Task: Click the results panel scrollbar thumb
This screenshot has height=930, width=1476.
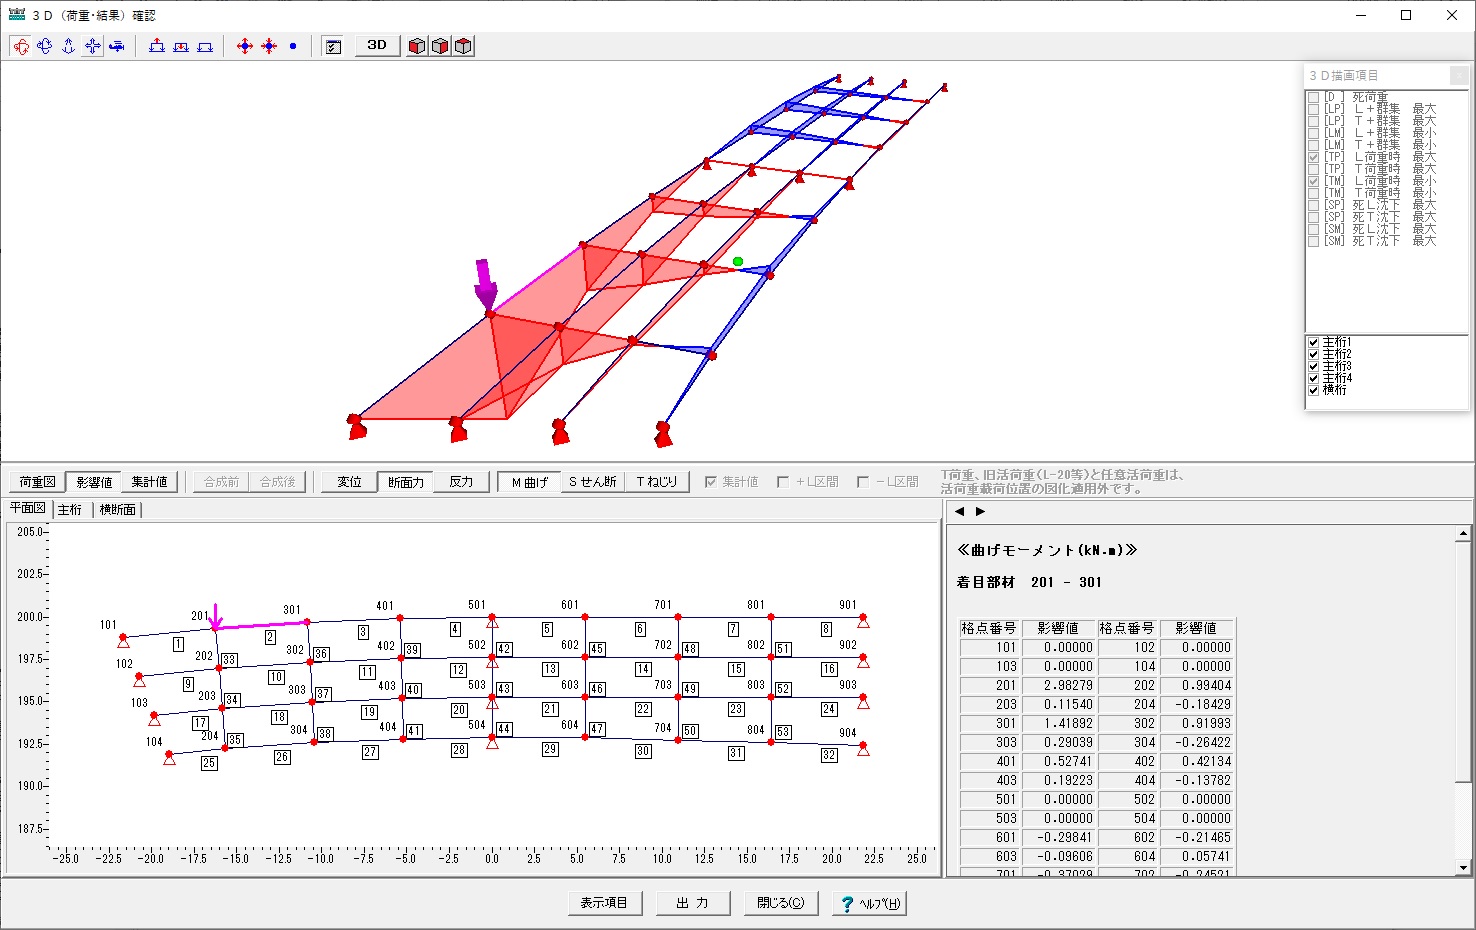Action: pos(1463,662)
